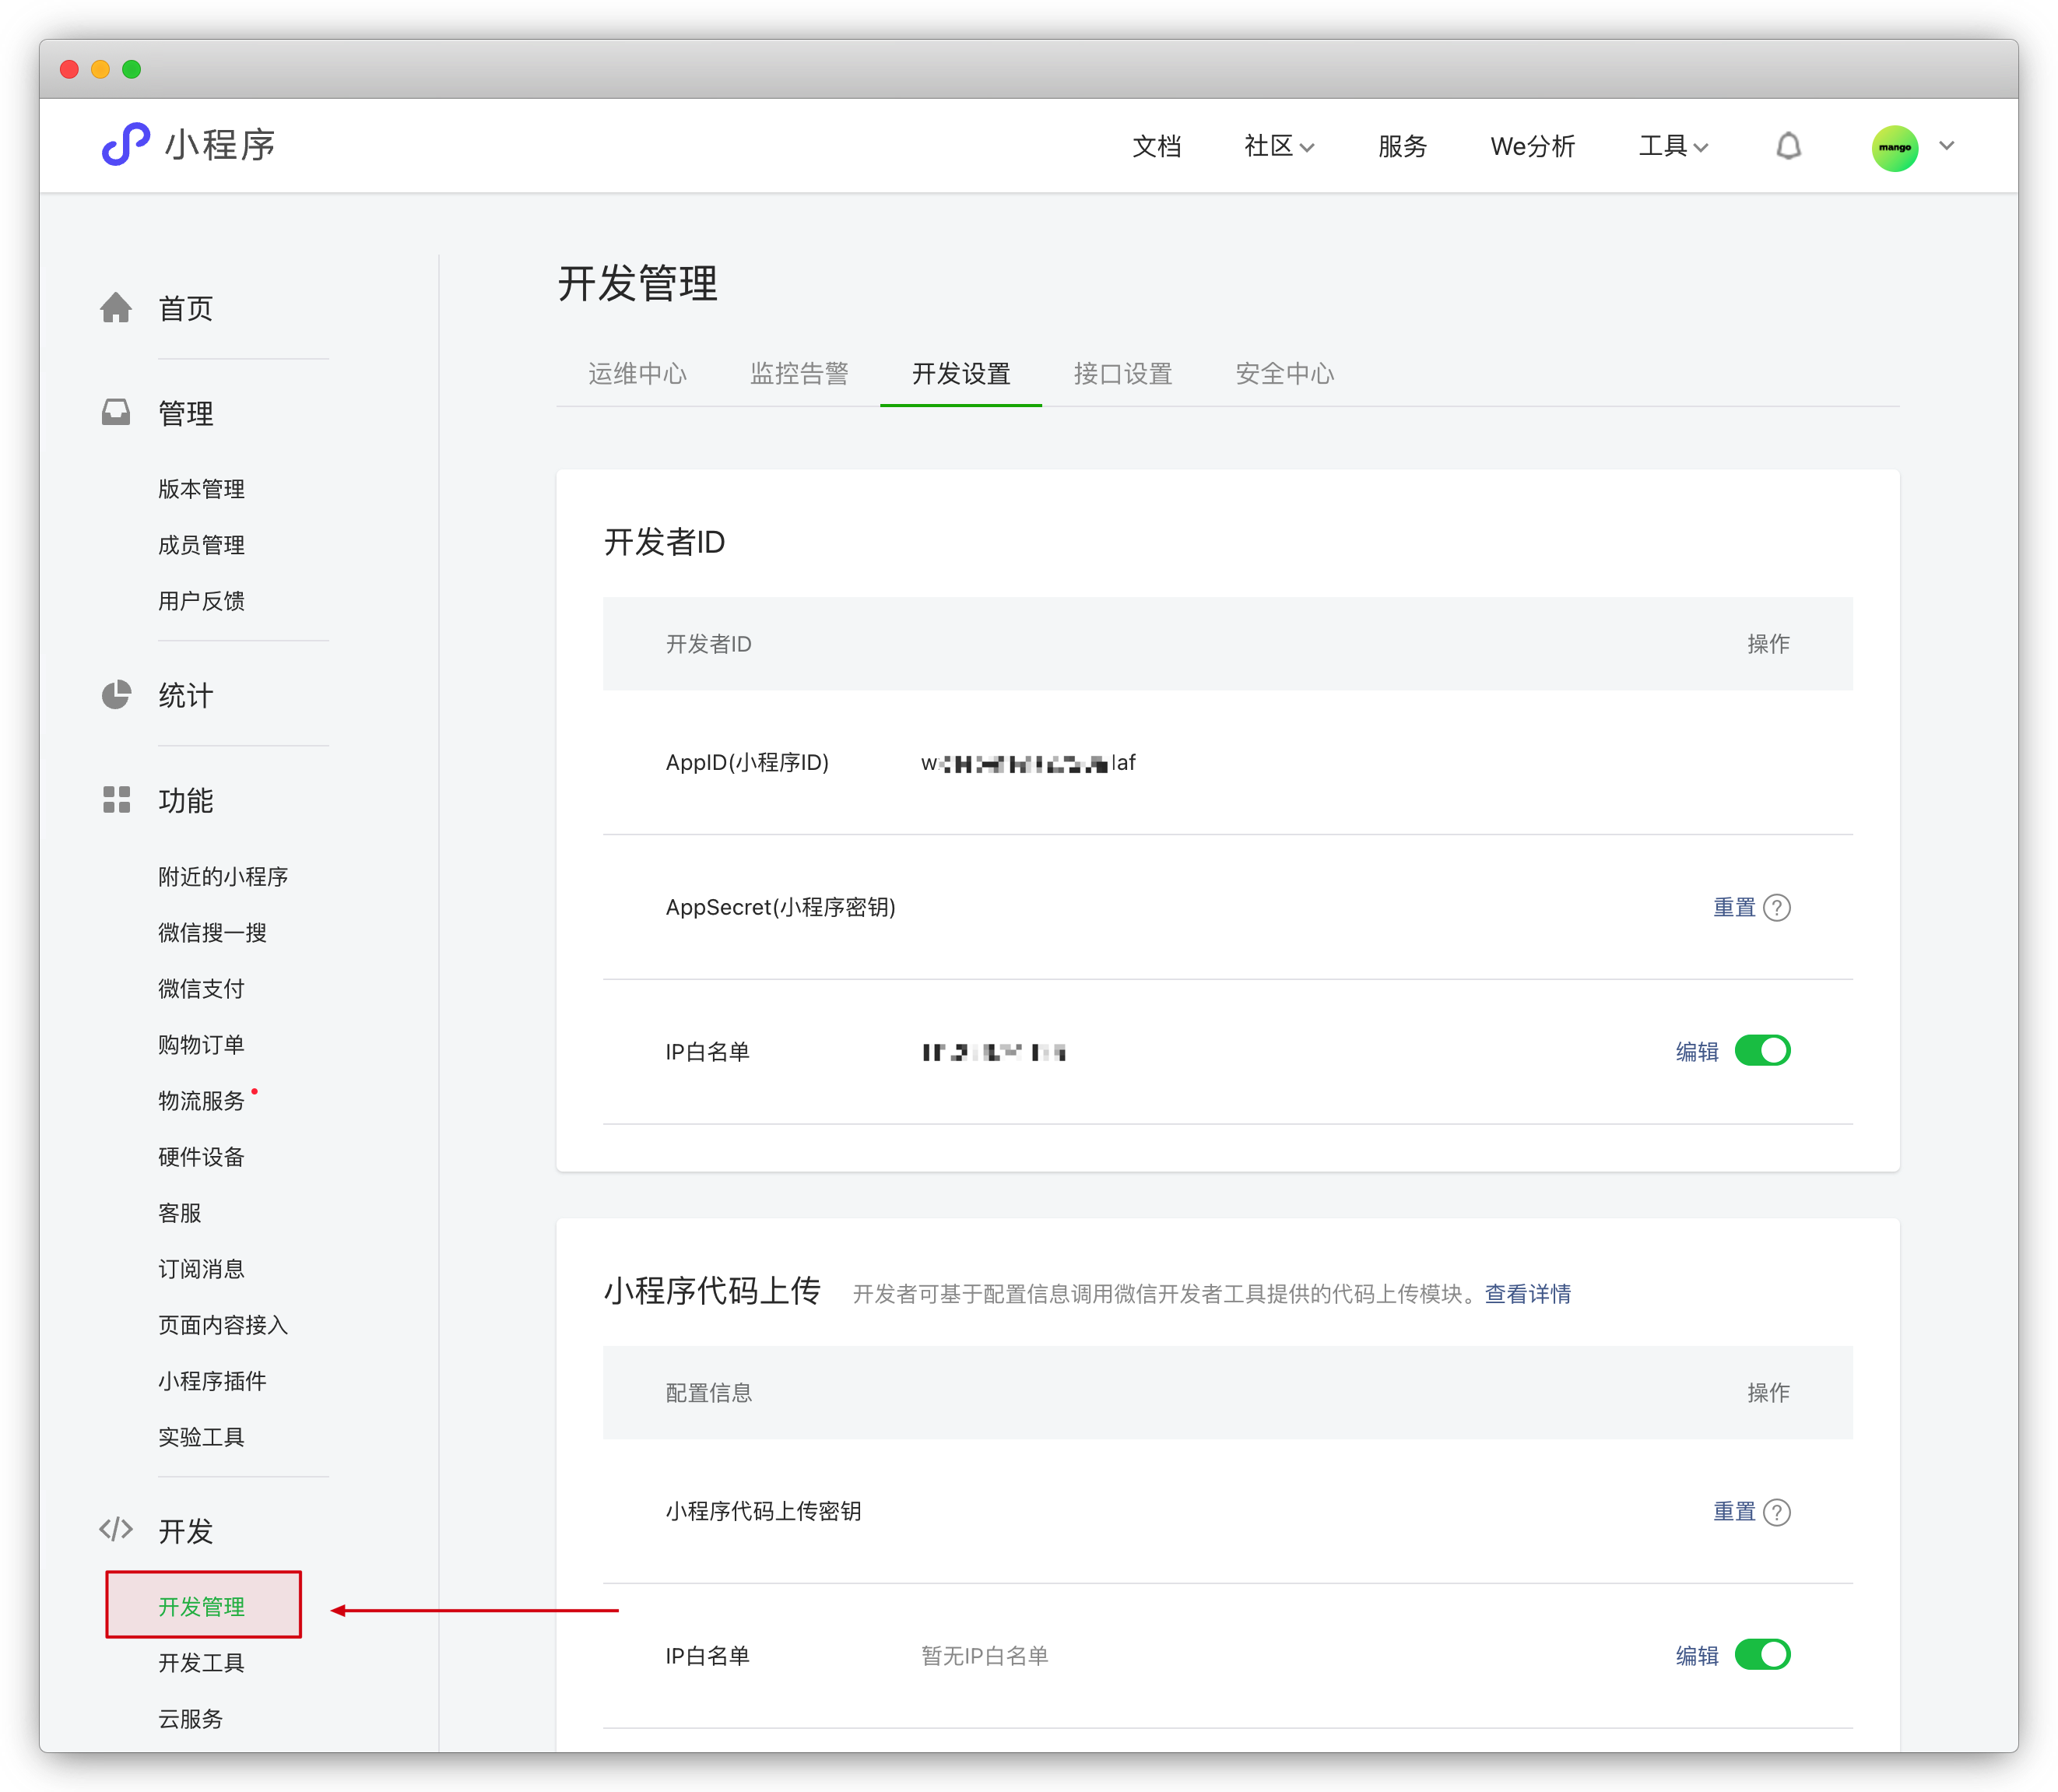Open We分析 in top navigation

click(x=1532, y=147)
